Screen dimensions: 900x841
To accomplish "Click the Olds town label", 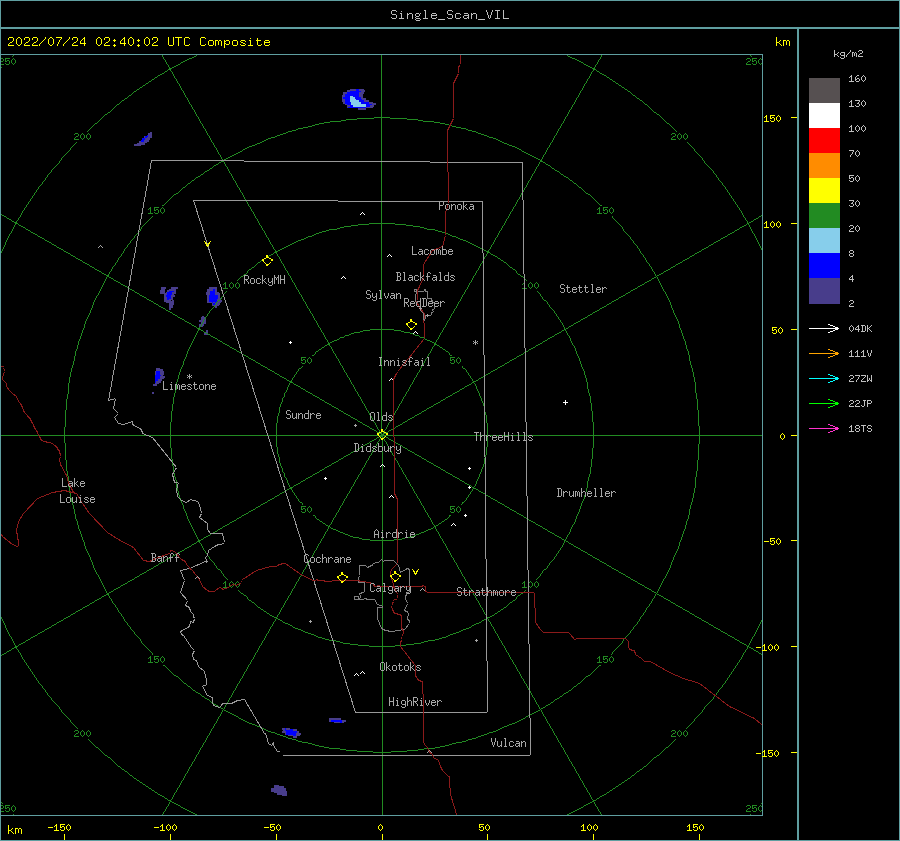I will click(381, 417).
